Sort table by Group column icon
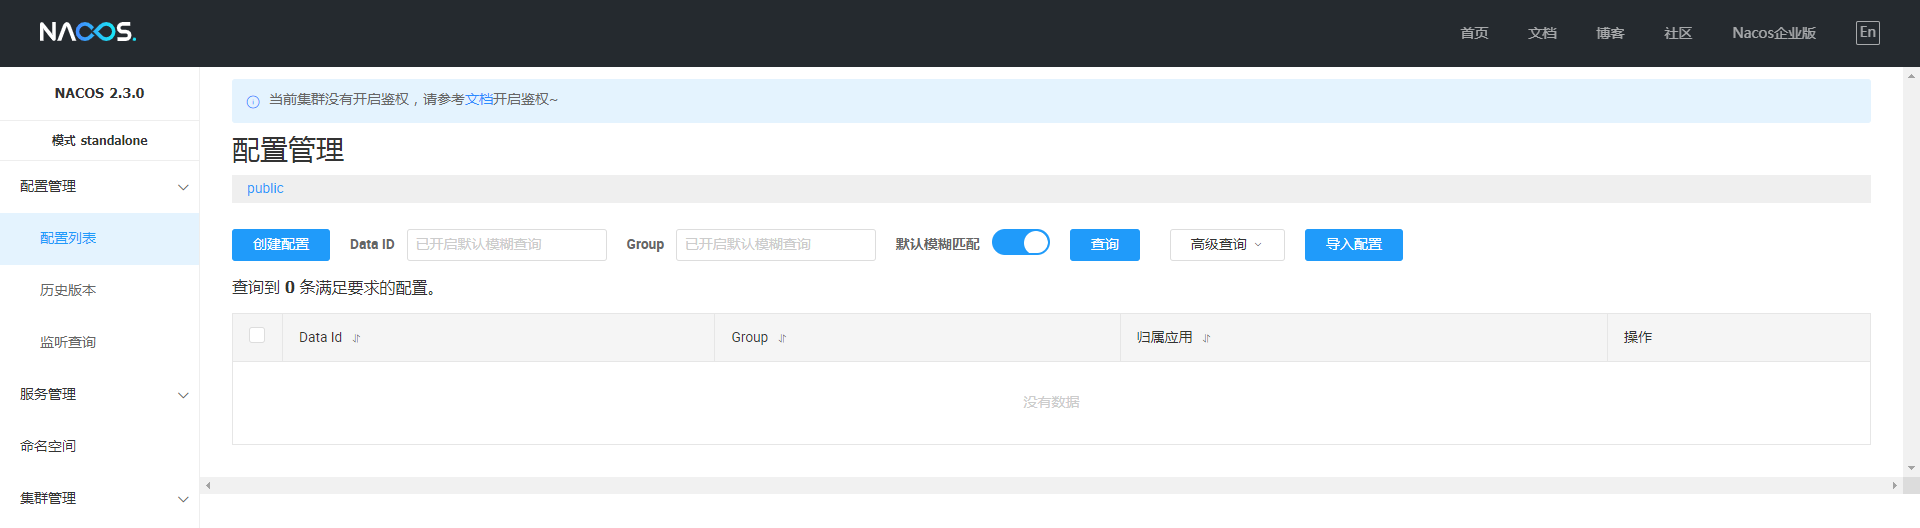1920x528 pixels. pyautogui.click(x=782, y=338)
